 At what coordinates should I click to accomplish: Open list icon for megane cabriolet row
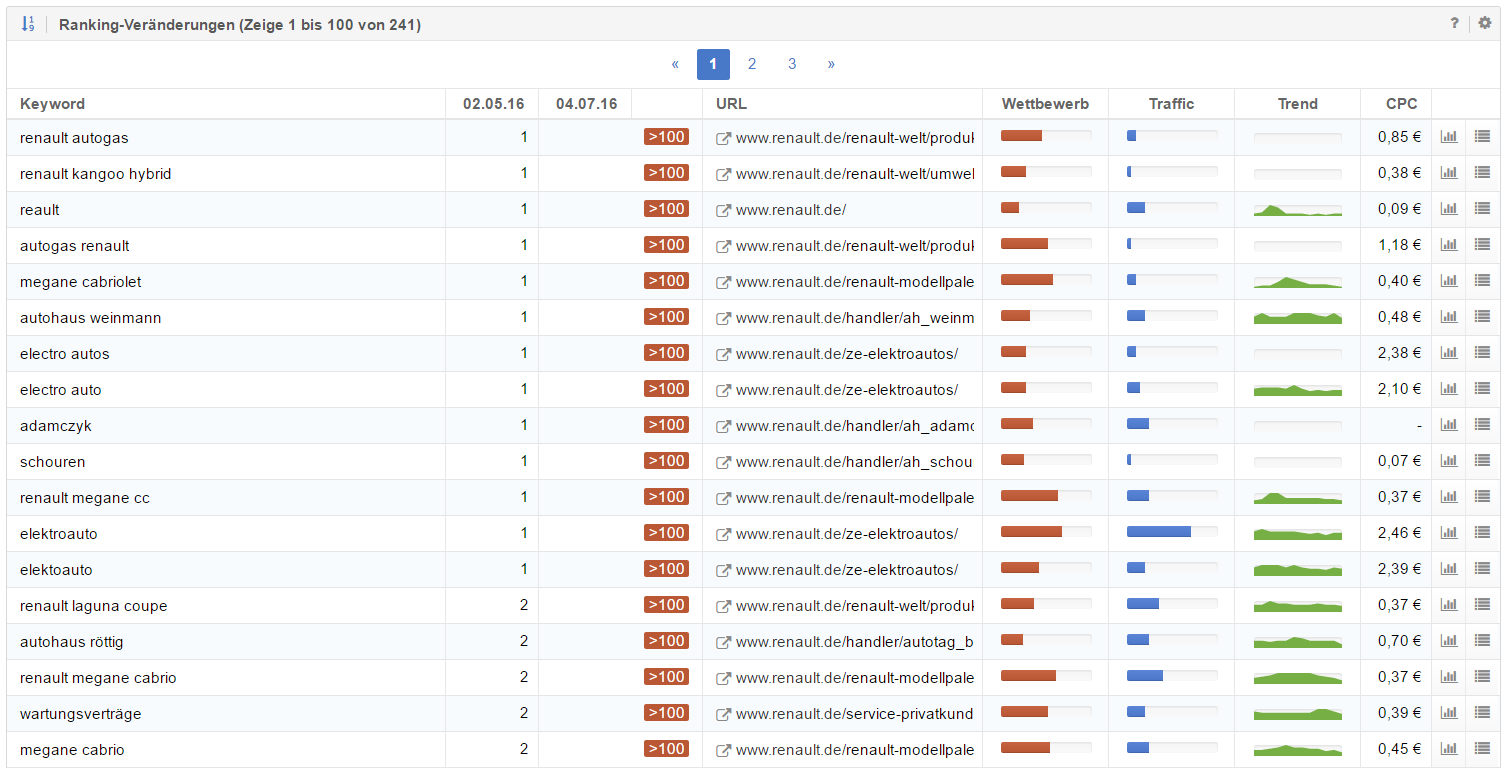[x=1482, y=281]
